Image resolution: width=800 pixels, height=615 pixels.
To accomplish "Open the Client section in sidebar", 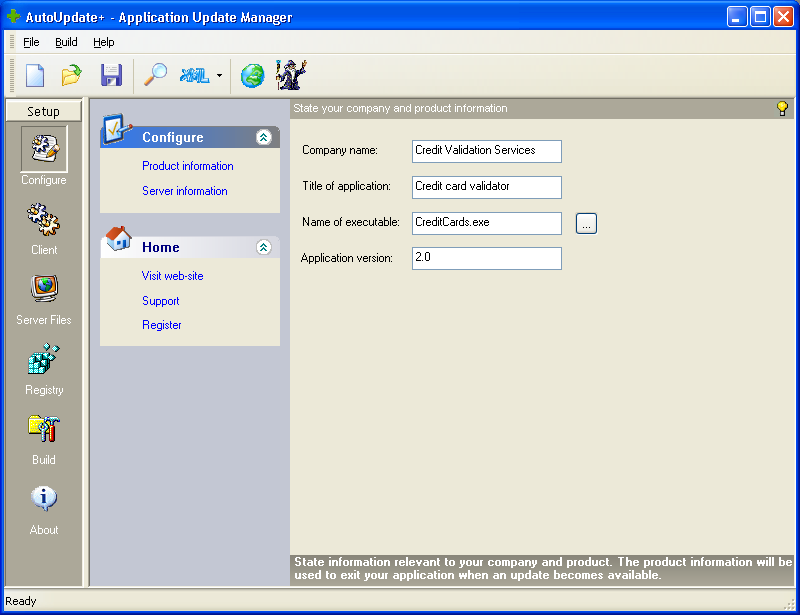I will click(44, 228).
